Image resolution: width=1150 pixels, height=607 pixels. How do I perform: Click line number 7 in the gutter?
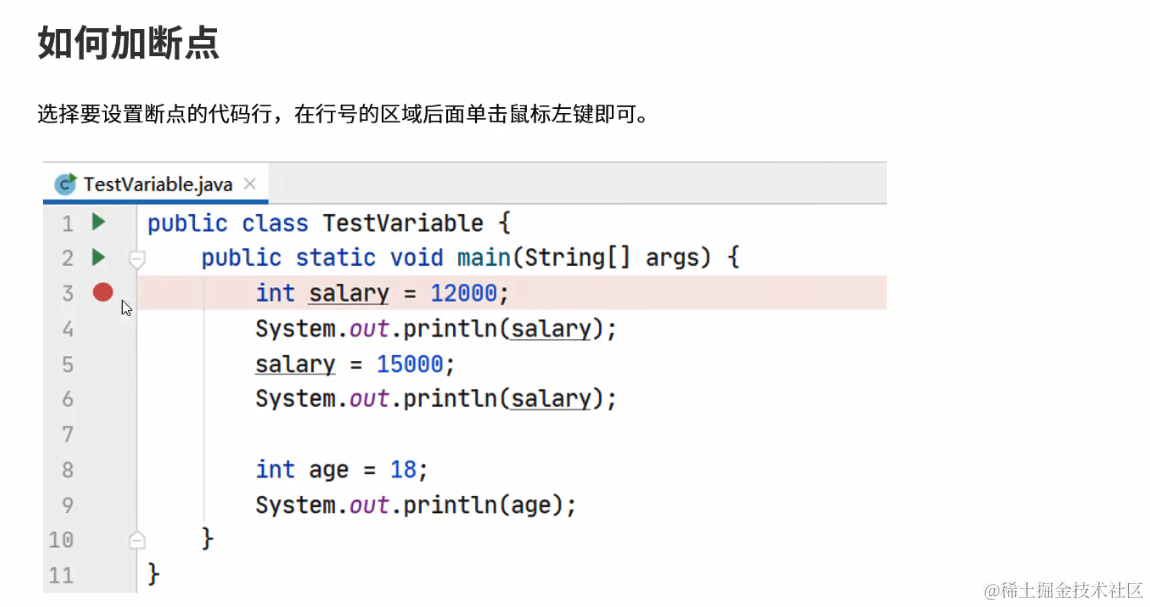[x=67, y=435]
